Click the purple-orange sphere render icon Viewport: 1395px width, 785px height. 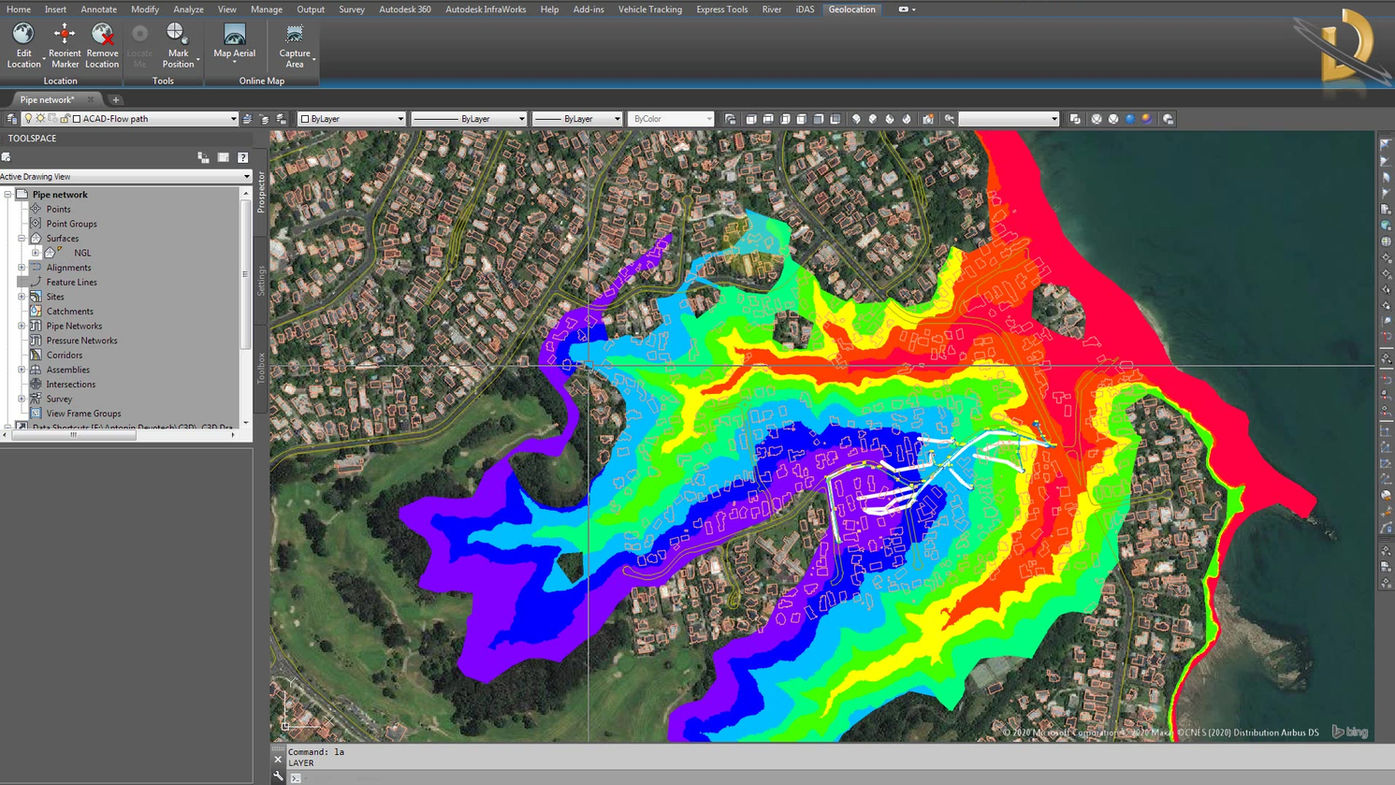[1147, 119]
